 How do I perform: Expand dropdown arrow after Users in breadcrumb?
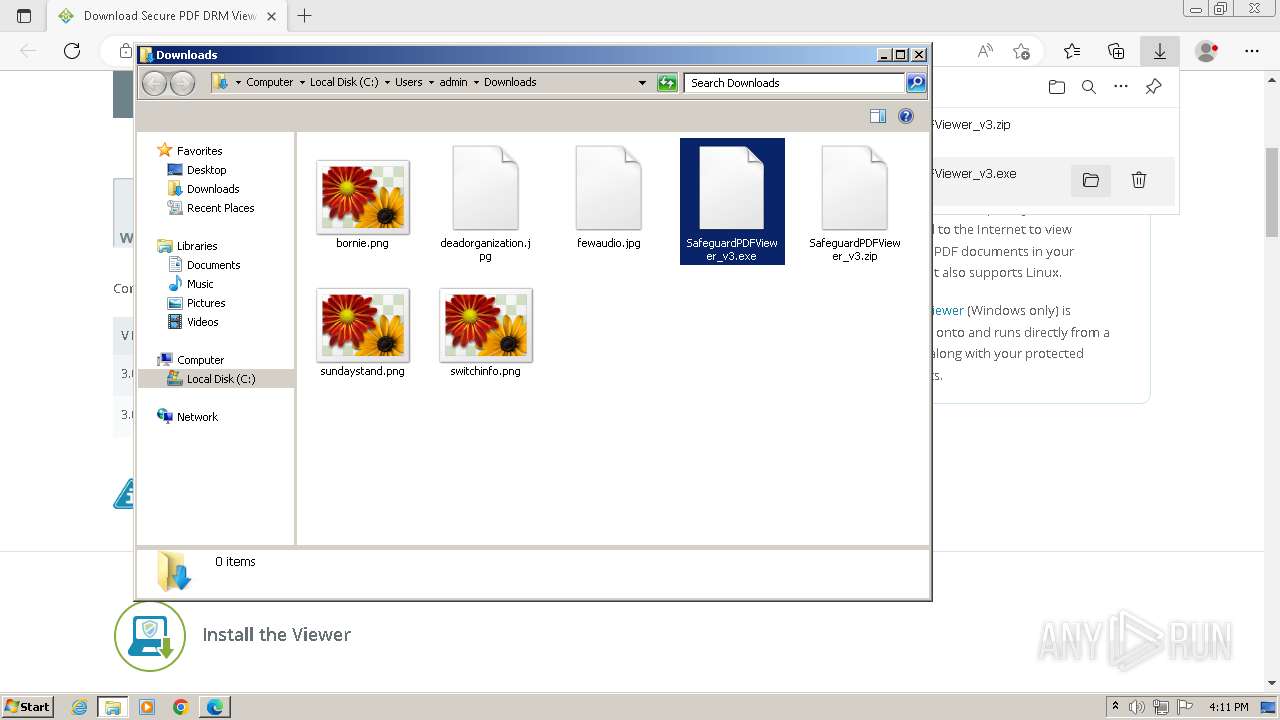click(x=431, y=83)
